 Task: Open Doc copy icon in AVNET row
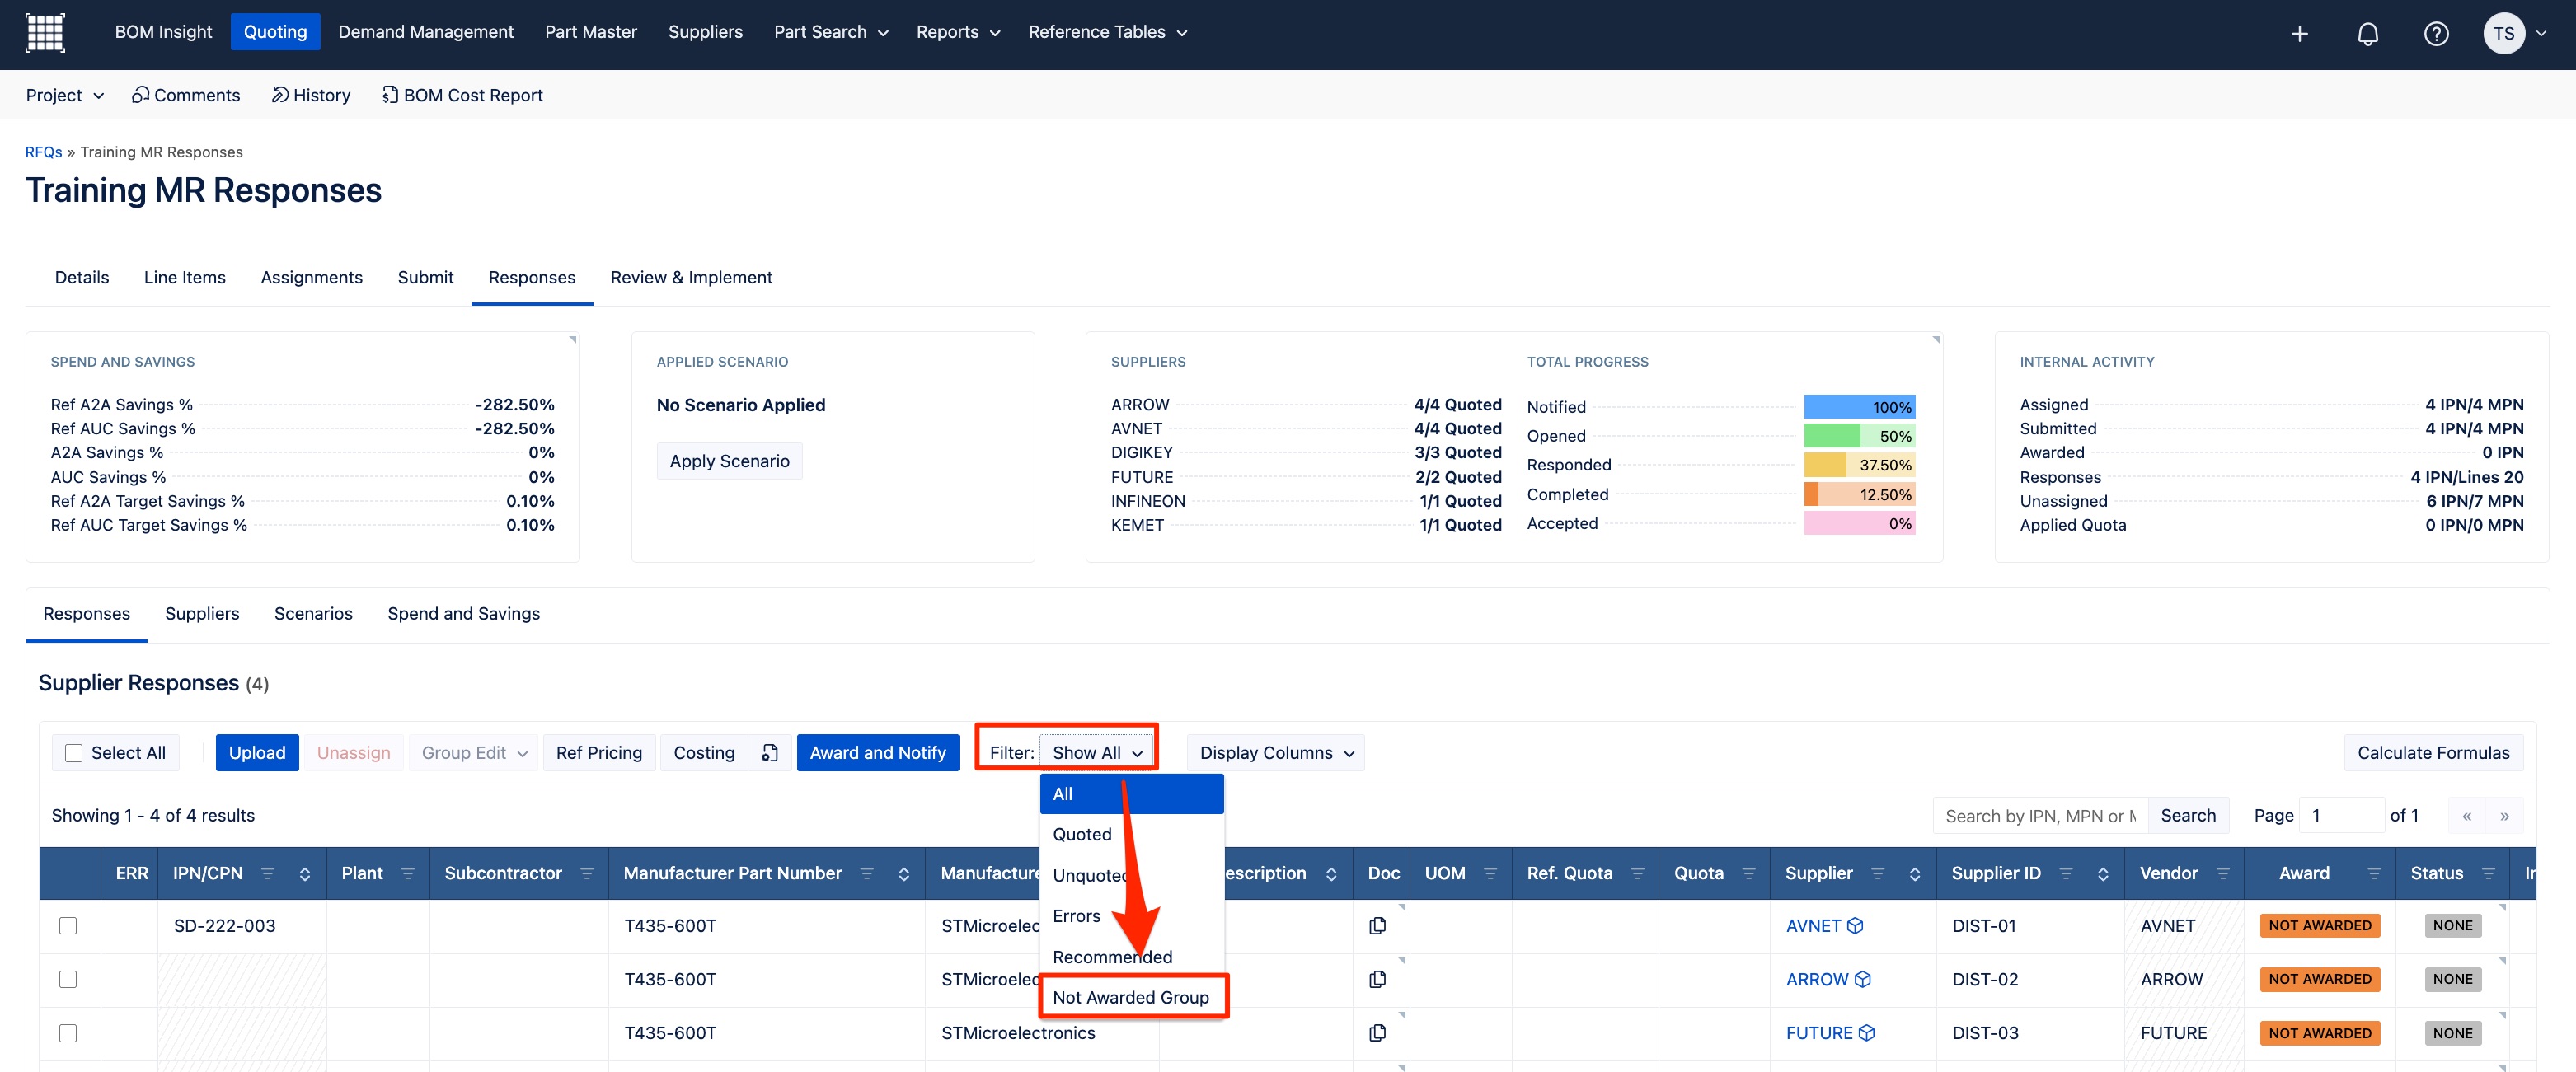coord(1377,926)
